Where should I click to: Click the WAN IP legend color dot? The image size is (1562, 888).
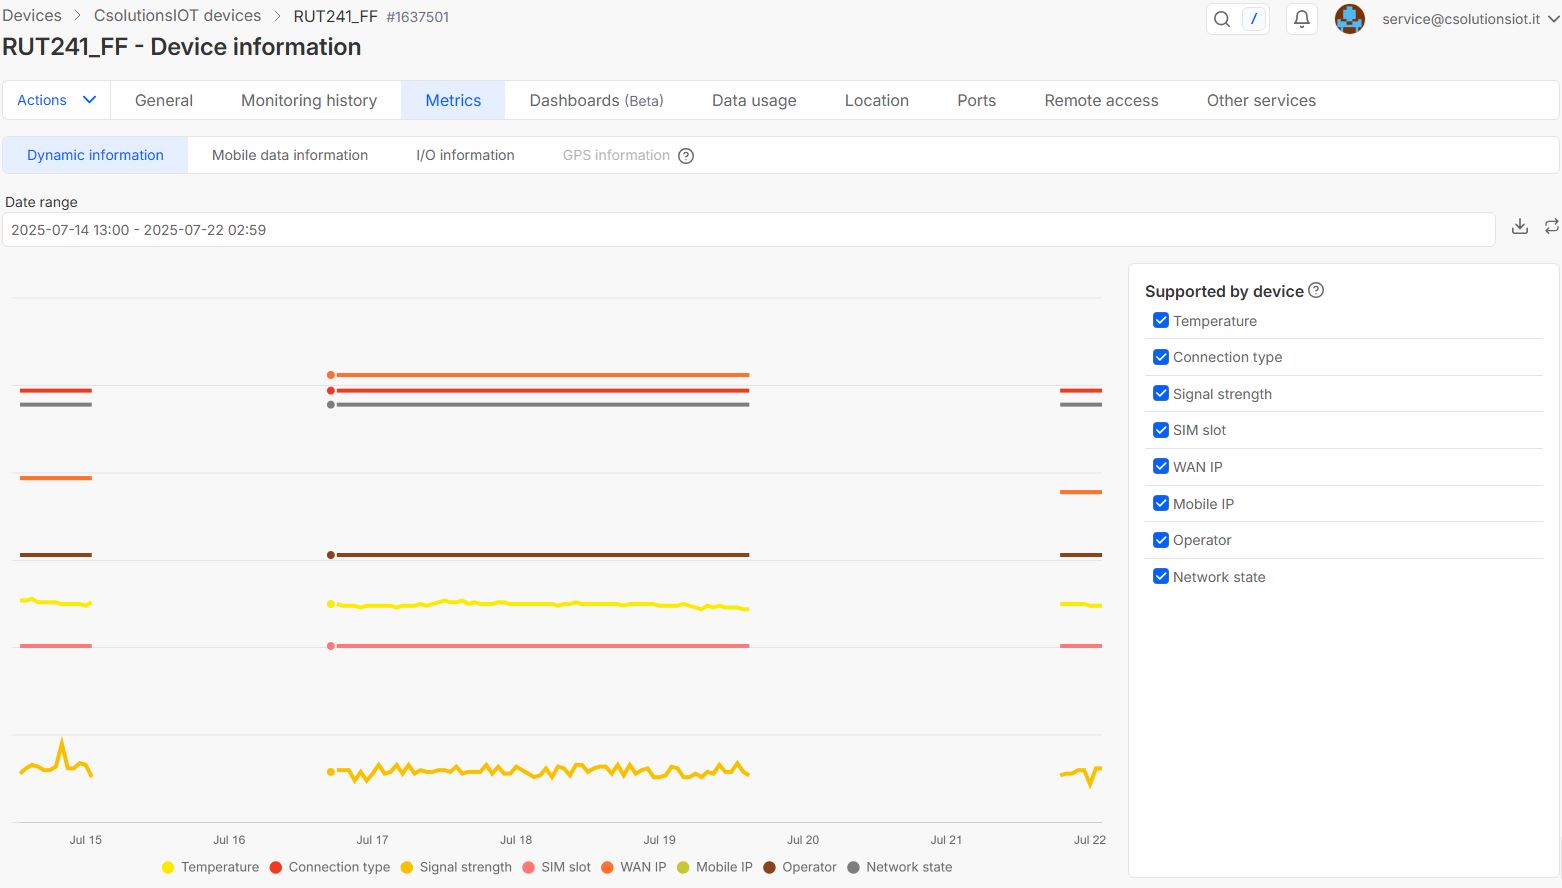click(x=607, y=868)
